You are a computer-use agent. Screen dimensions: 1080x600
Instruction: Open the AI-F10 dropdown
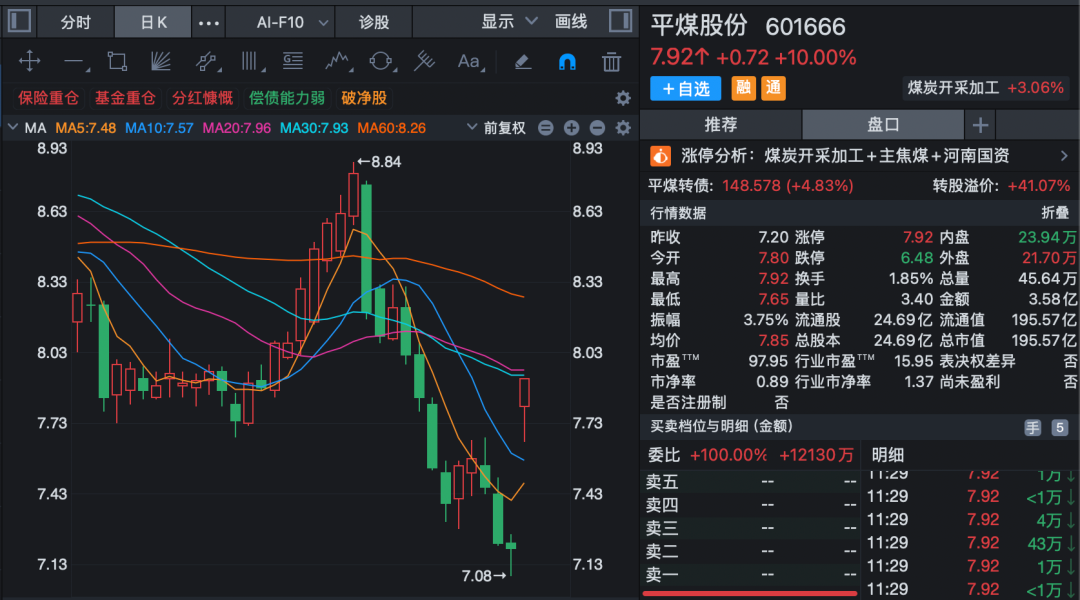pos(291,22)
